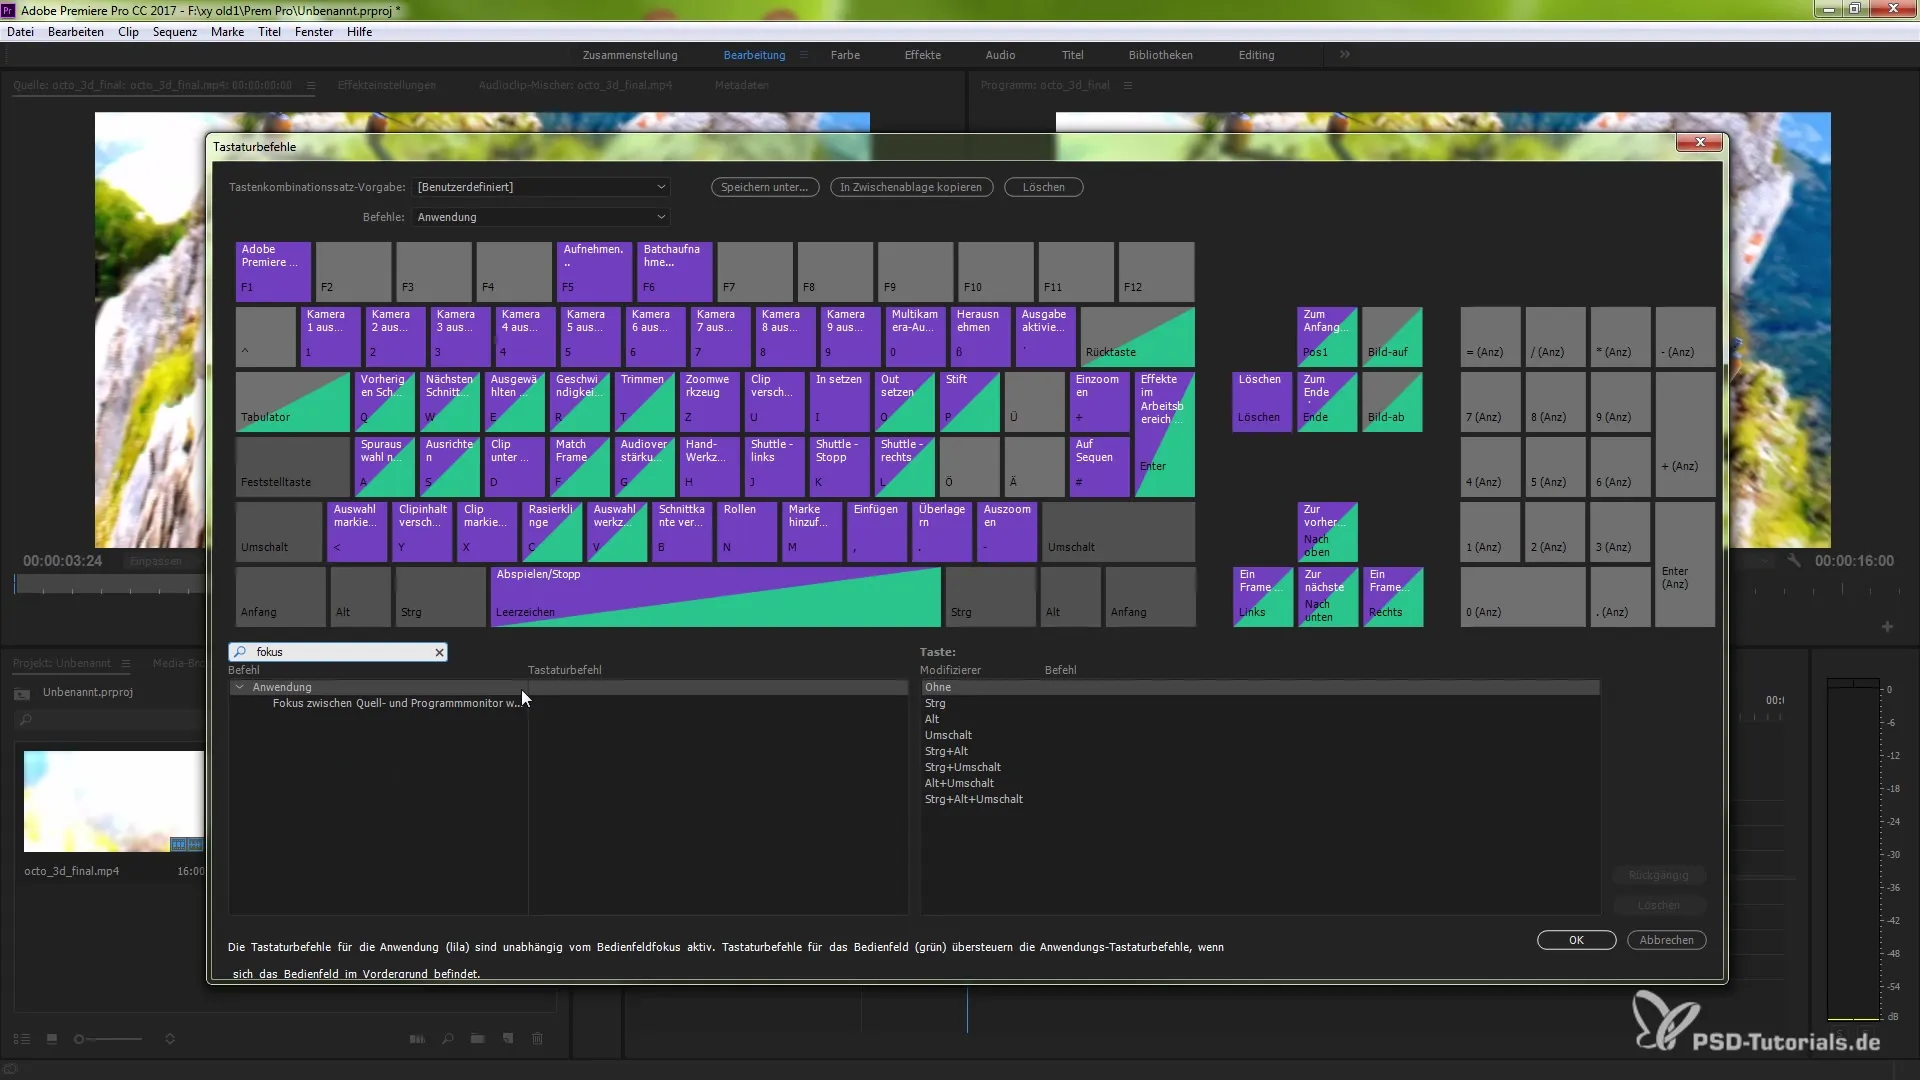Select the Handwerkzeug H key
This screenshot has width=1920, height=1080.
pyautogui.click(x=710, y=467)
